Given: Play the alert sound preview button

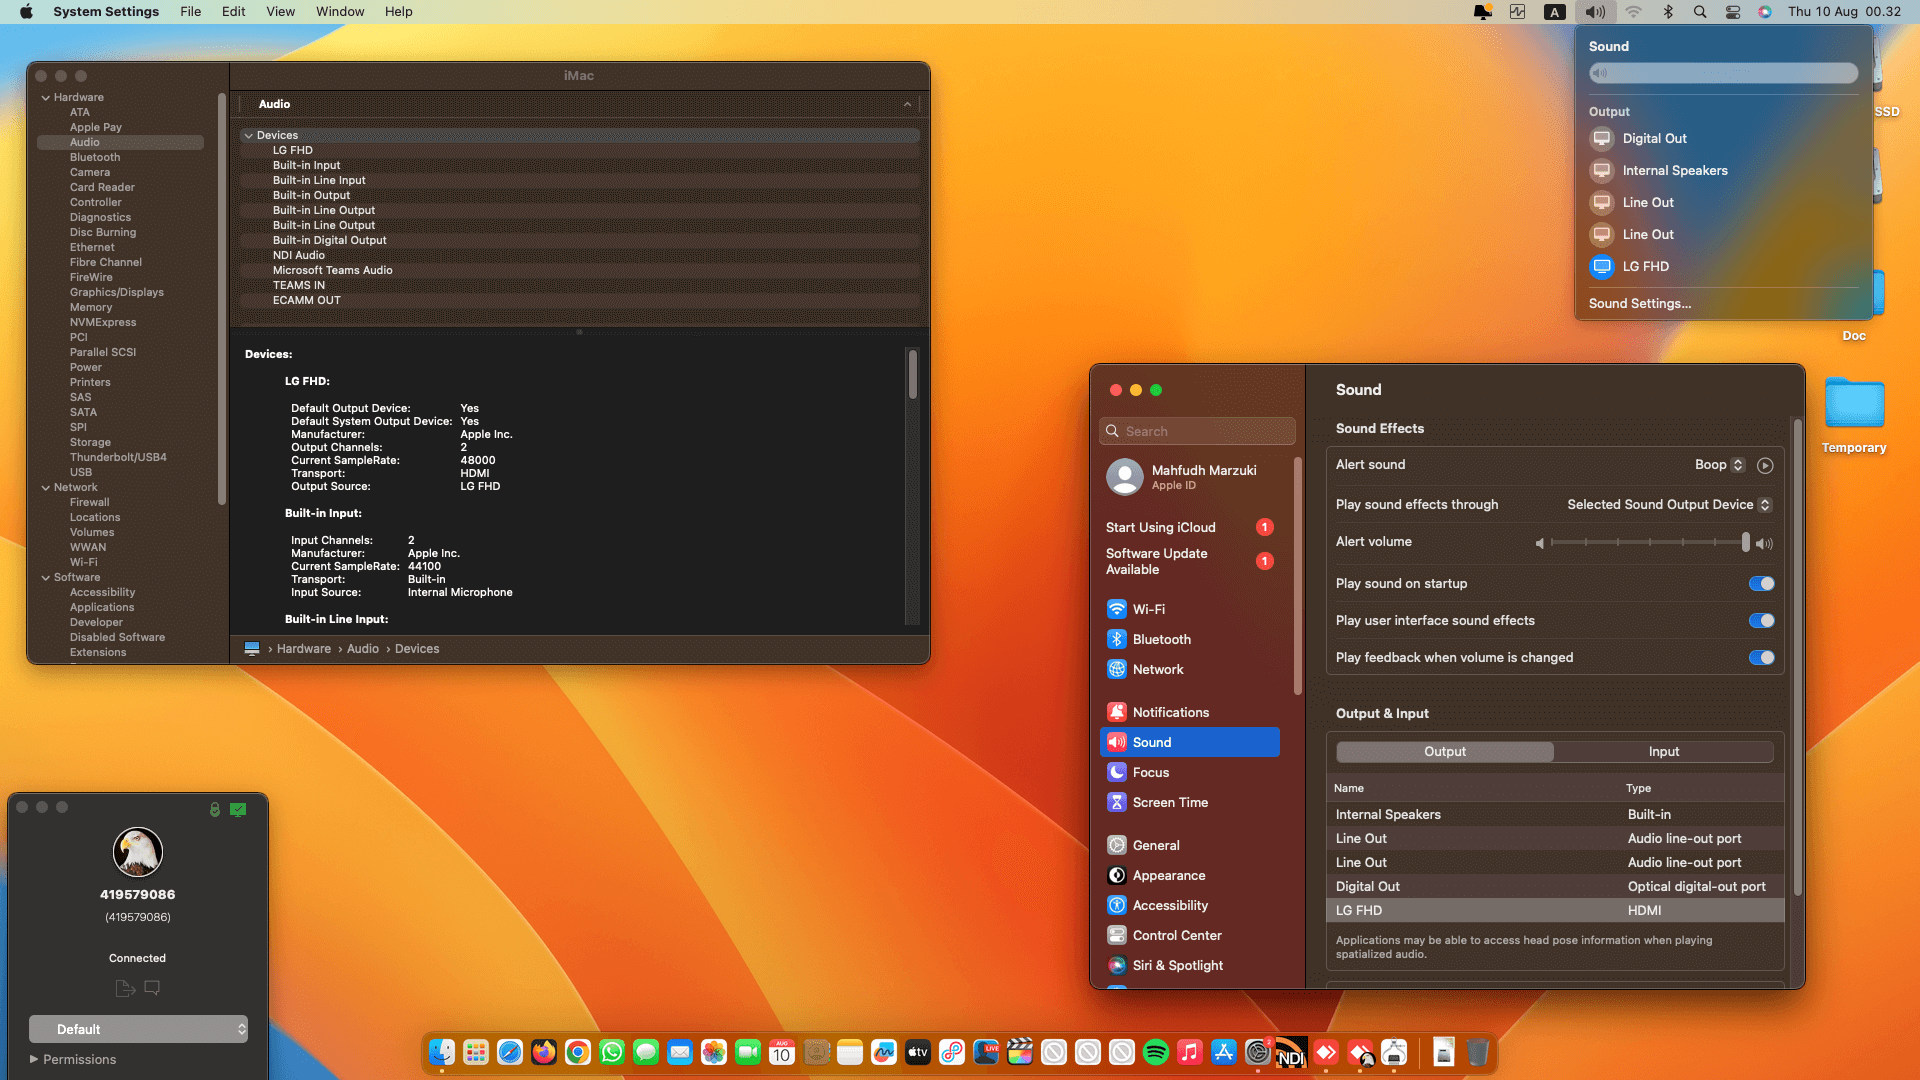Looking at the screenshot, I should [1765, 465].
